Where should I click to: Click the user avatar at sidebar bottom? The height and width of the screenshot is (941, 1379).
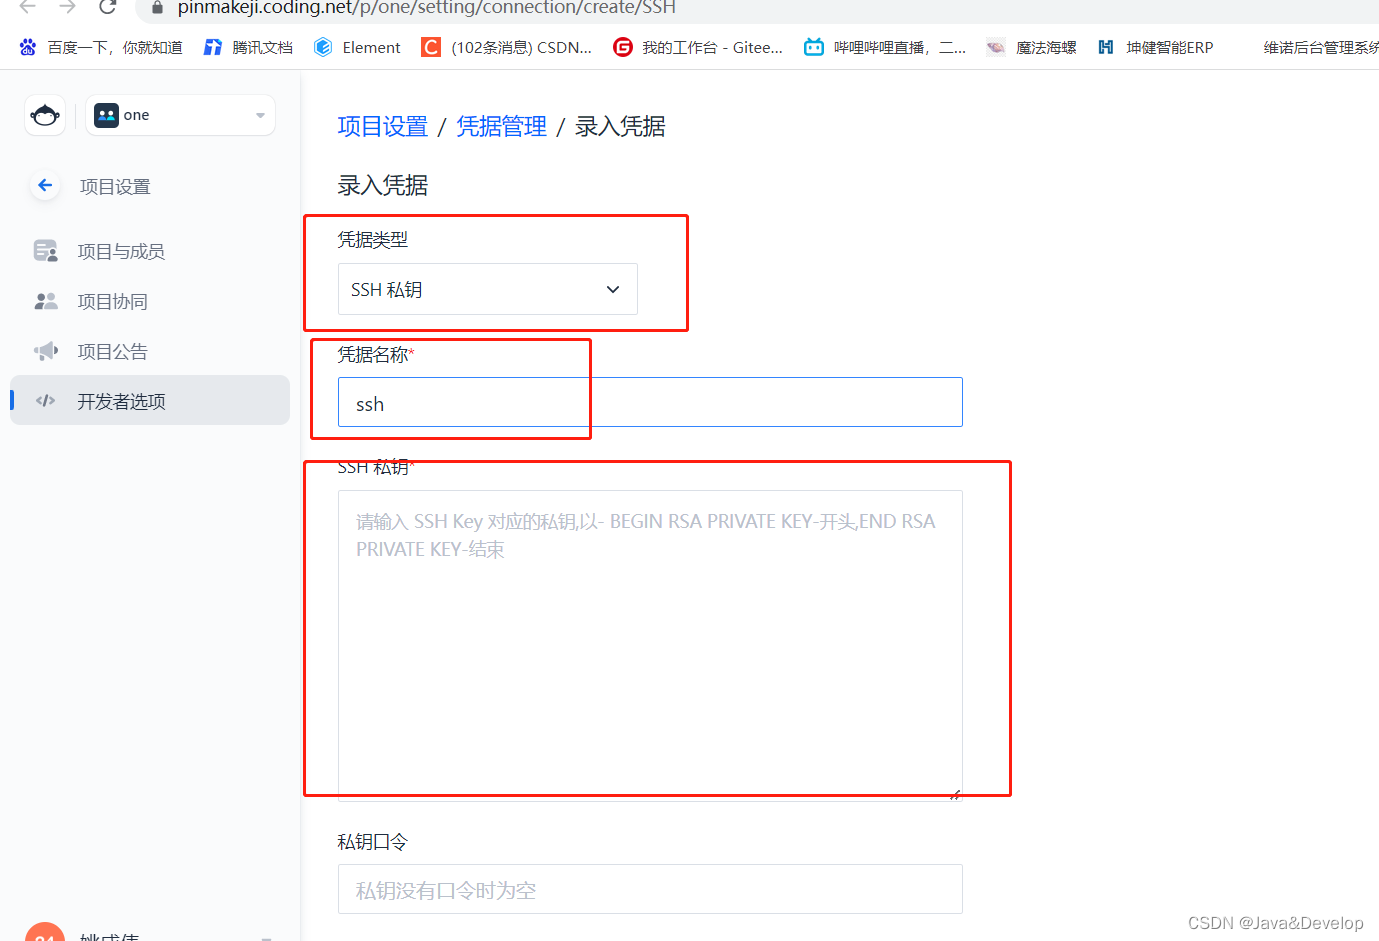click(x=45, y=933)
